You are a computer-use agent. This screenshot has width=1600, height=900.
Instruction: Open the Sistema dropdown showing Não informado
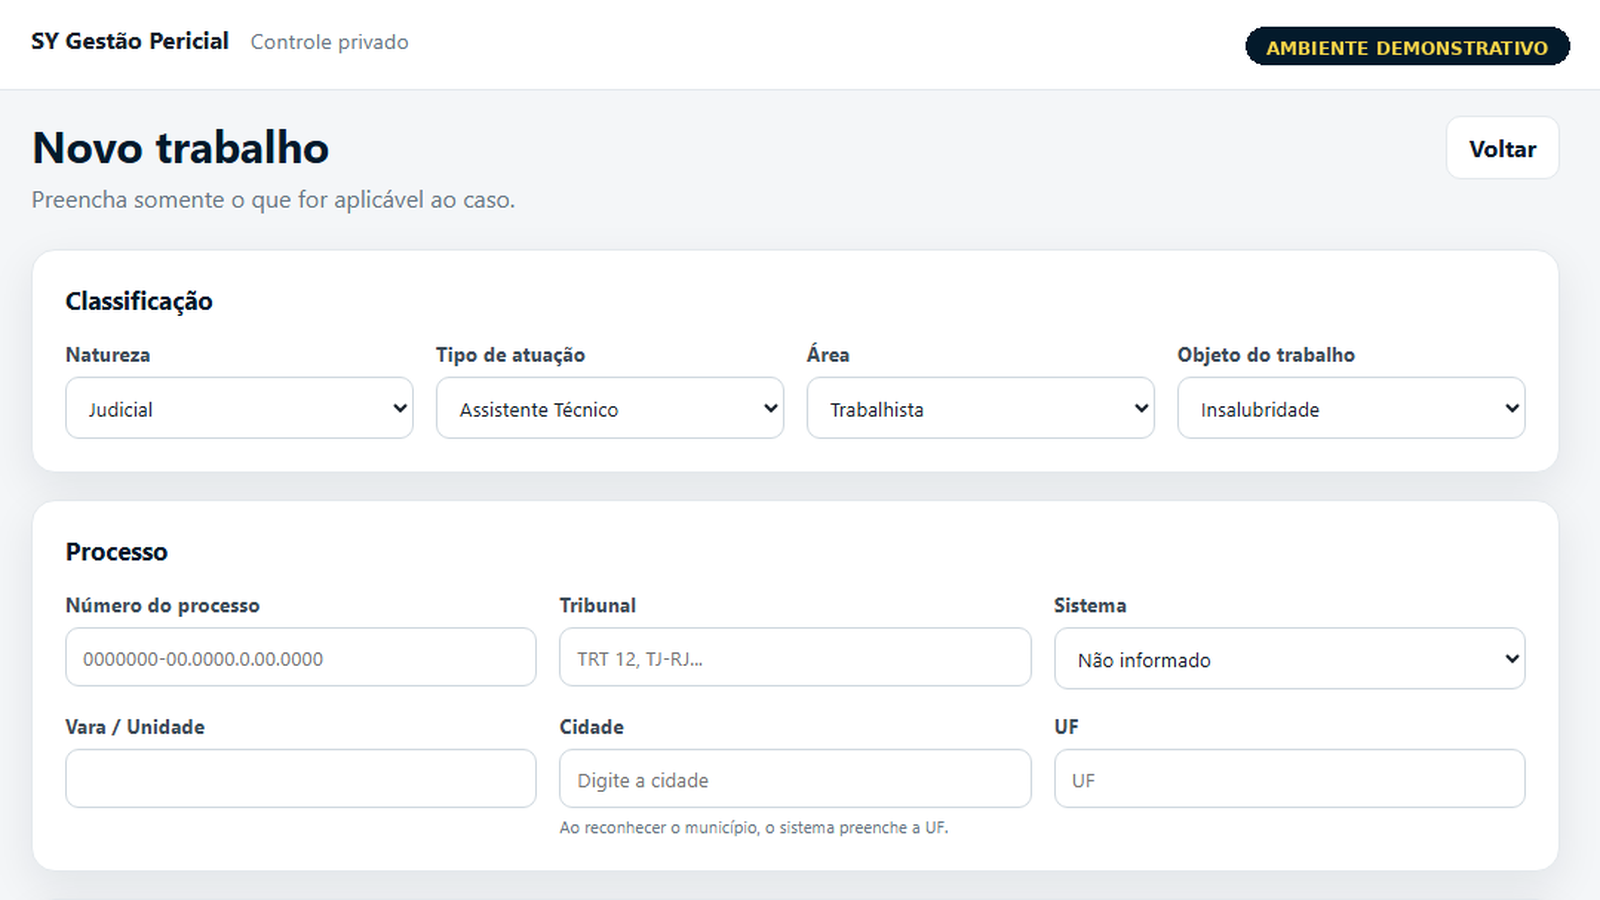coord(1289,659)
